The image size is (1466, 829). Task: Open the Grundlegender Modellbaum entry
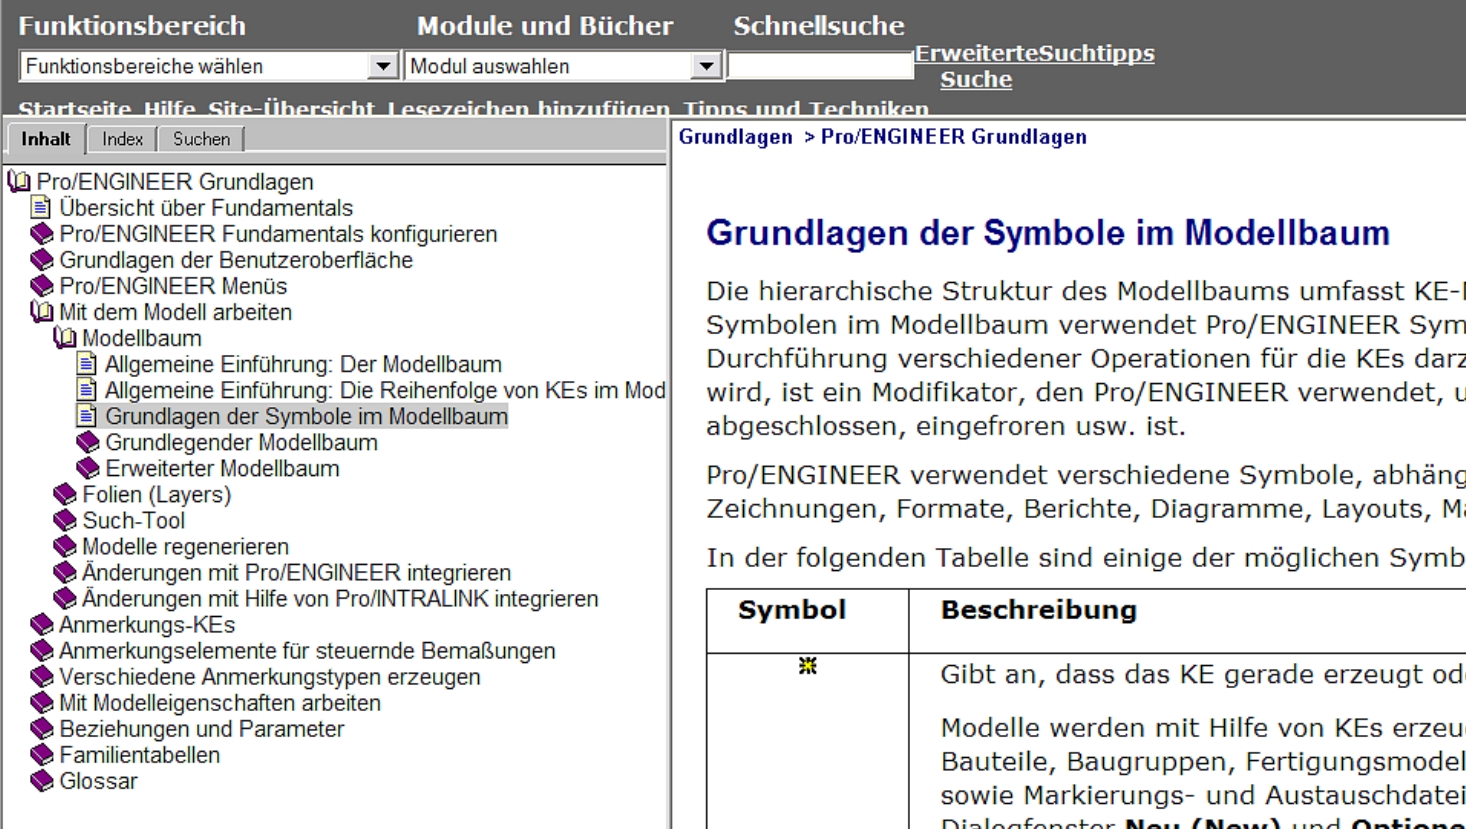(x=241, y=442)
